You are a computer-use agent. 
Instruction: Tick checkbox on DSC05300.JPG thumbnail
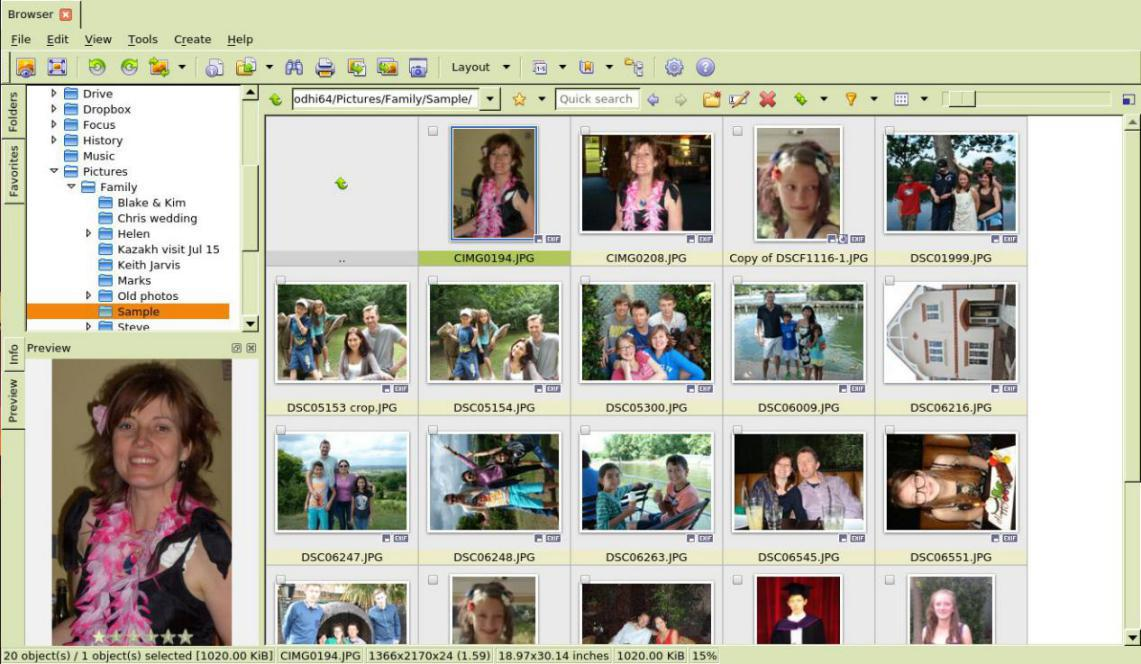tap(585, 280)
